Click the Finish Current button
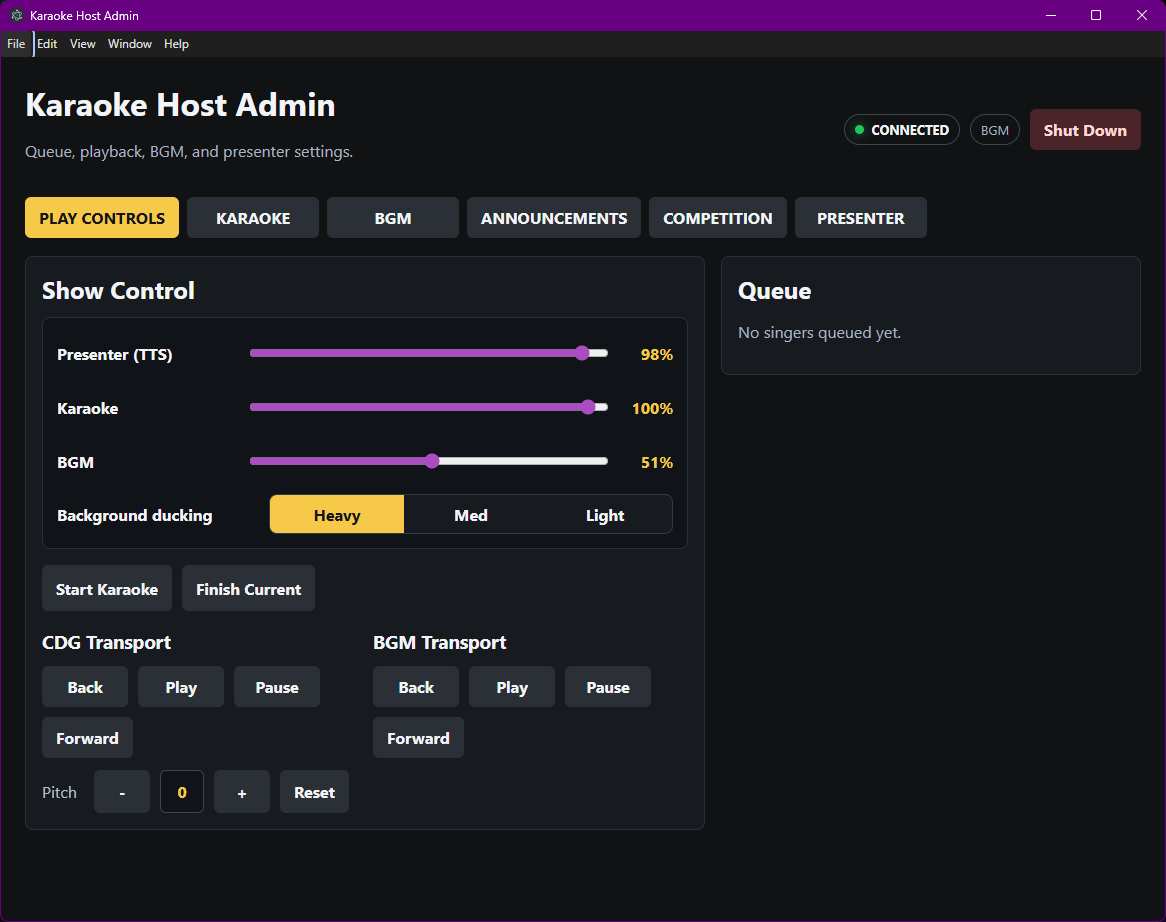The image size is (1166, 922). click(248, 589)
